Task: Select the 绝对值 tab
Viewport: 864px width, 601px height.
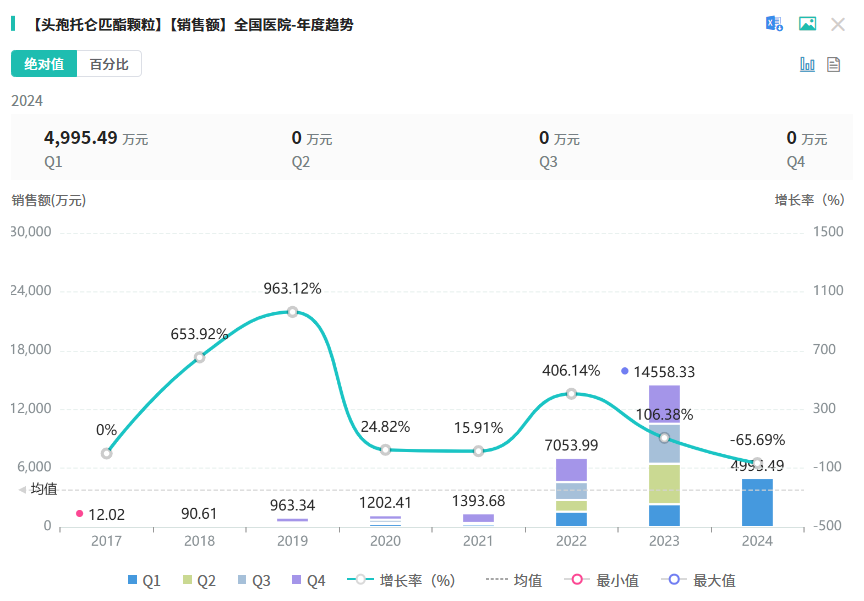Action: (44, 64)
